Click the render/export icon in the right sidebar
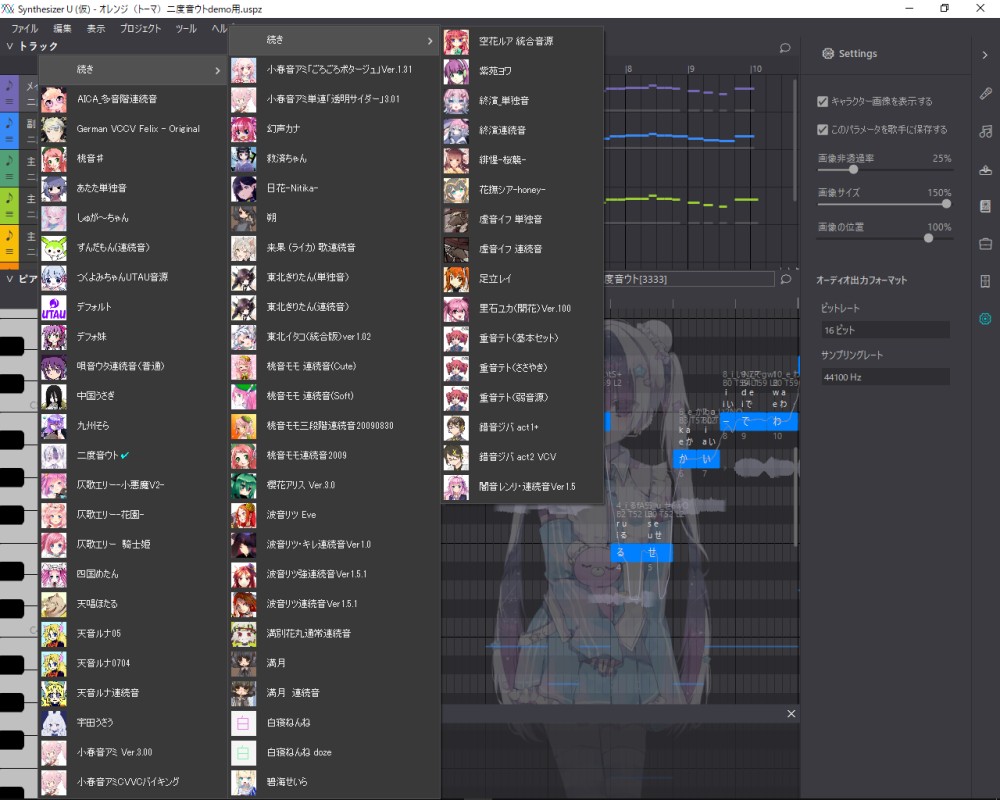Viewport: 1000px width, 800px height. pyautogui.click(x=985, y=167)
